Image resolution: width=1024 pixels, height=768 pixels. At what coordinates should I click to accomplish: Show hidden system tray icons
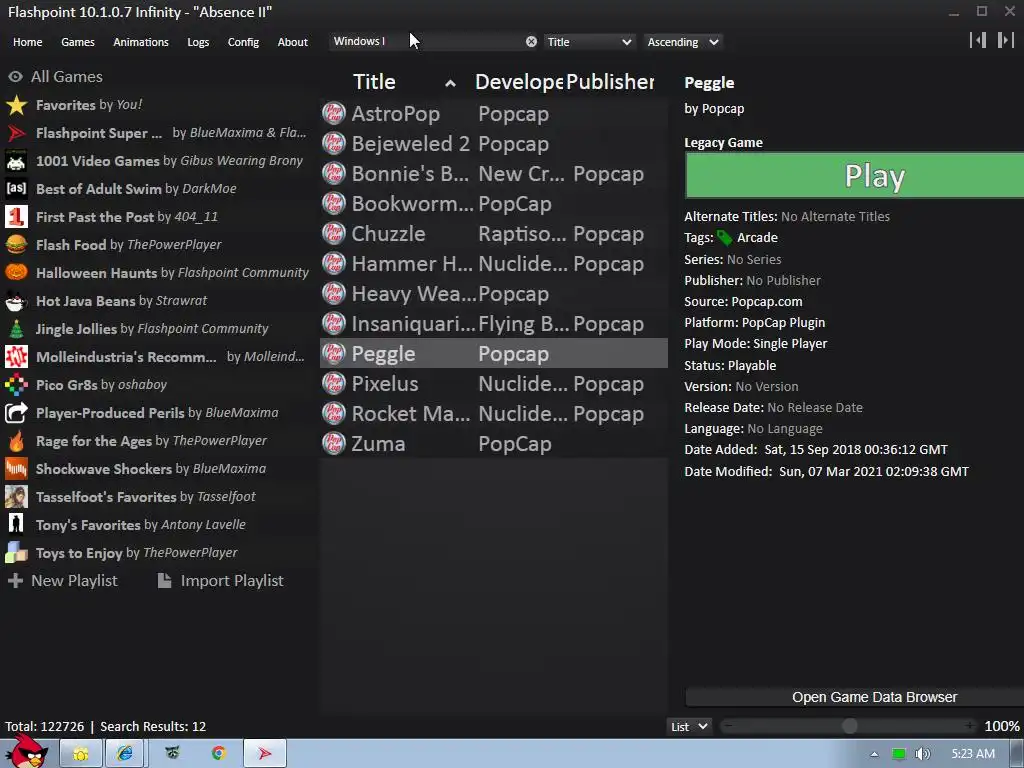[x=874, y=754]
